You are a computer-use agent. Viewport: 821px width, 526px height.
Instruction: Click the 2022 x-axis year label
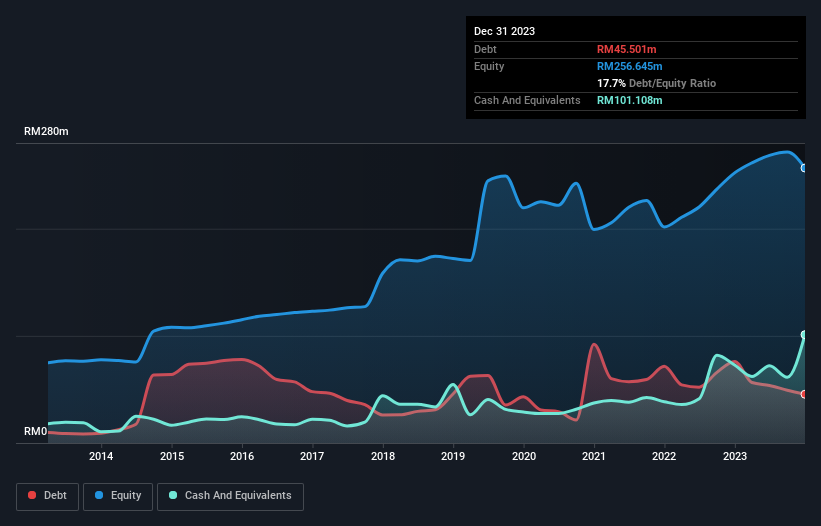(664, 456)
